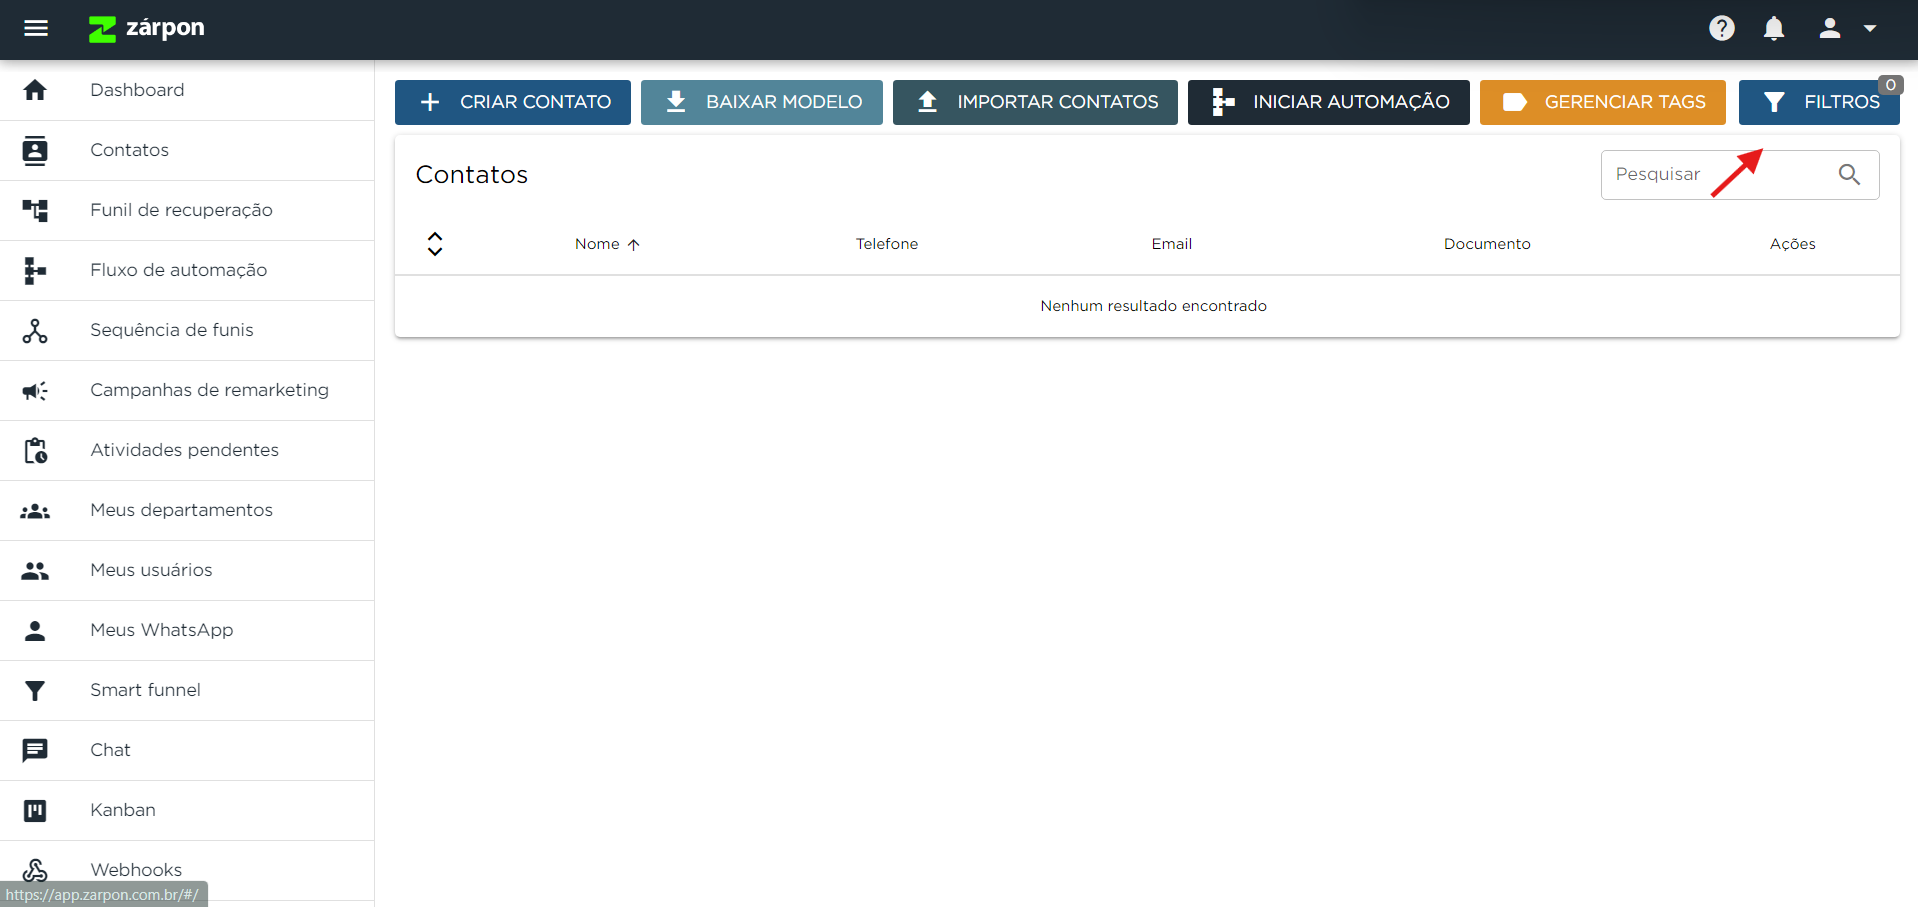Click the Zarpon logo
Screen dimensions: 1918x907
[147, 28]
